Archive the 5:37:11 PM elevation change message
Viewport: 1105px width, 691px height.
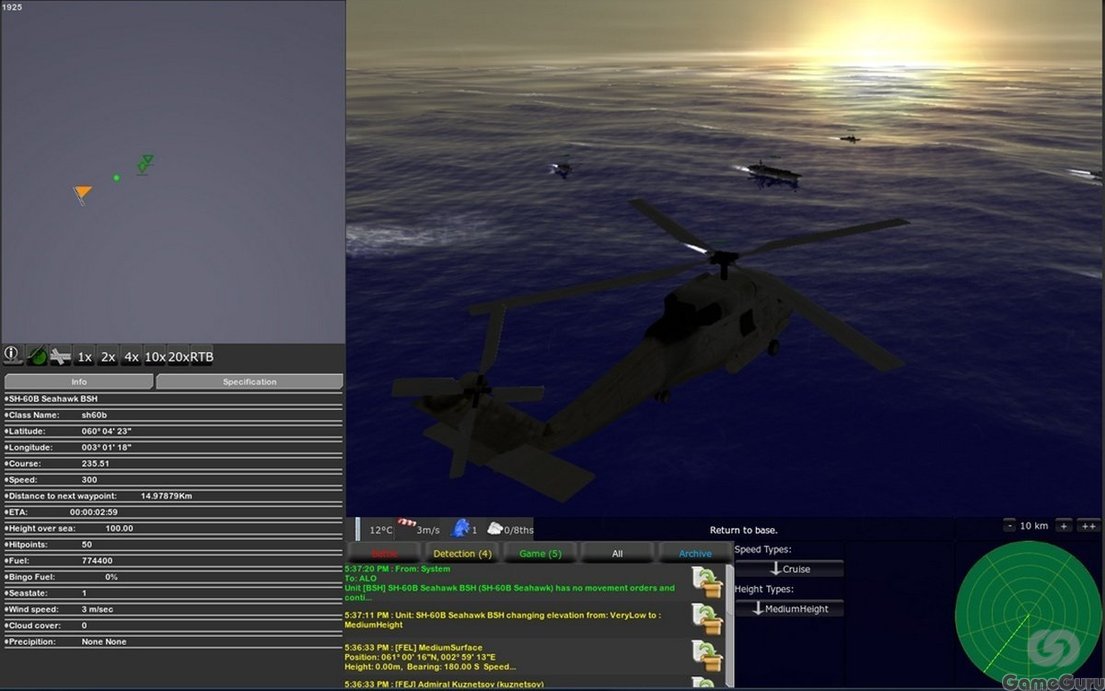[707, 618]
